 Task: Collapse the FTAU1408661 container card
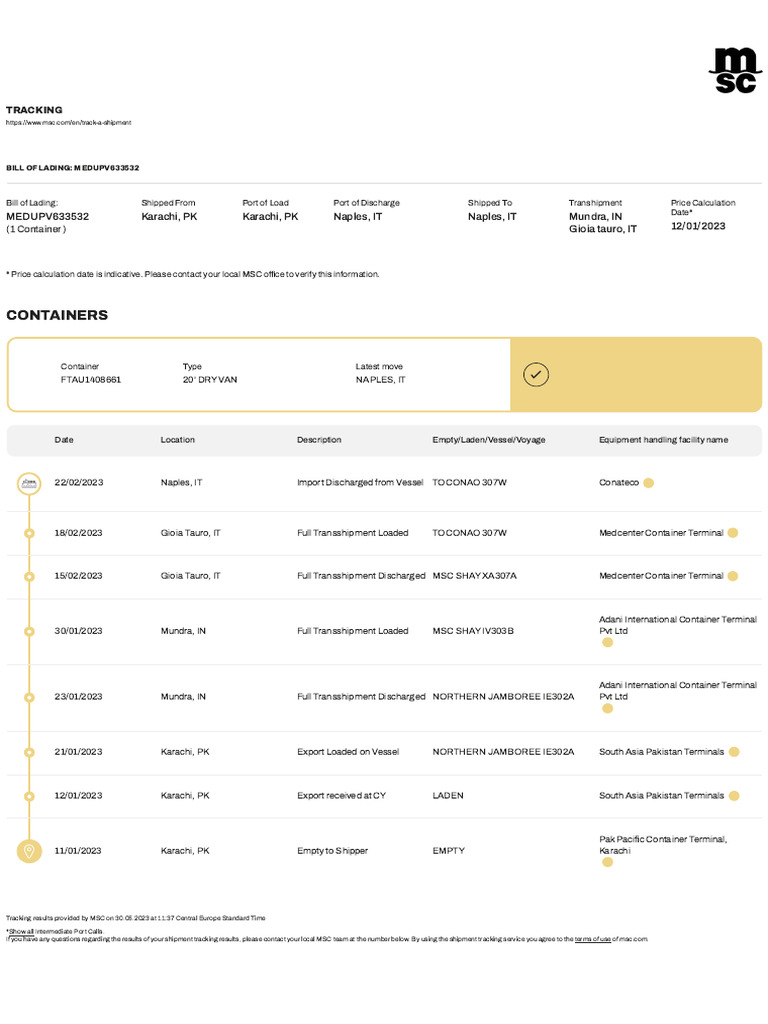tap(636, 374)
